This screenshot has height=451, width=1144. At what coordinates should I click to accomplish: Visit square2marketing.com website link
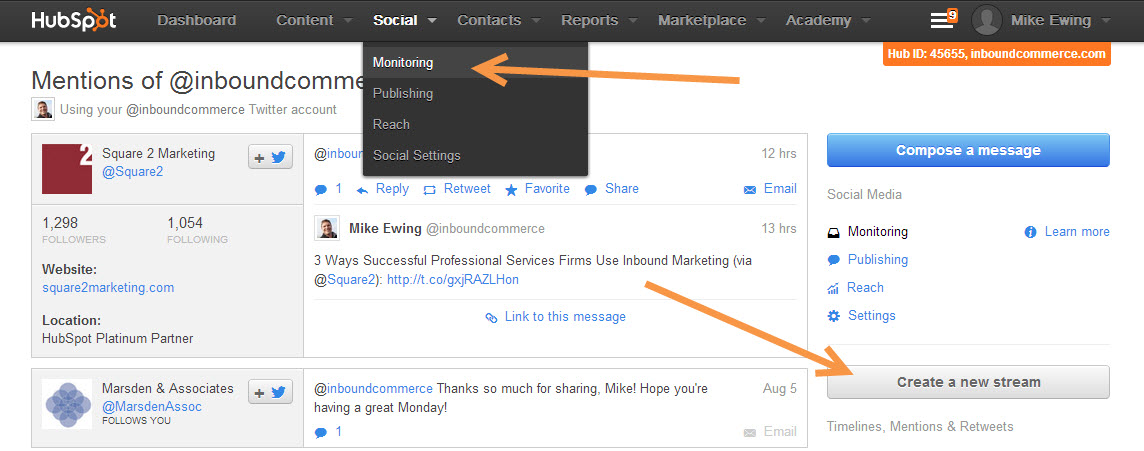coord(108,288)
